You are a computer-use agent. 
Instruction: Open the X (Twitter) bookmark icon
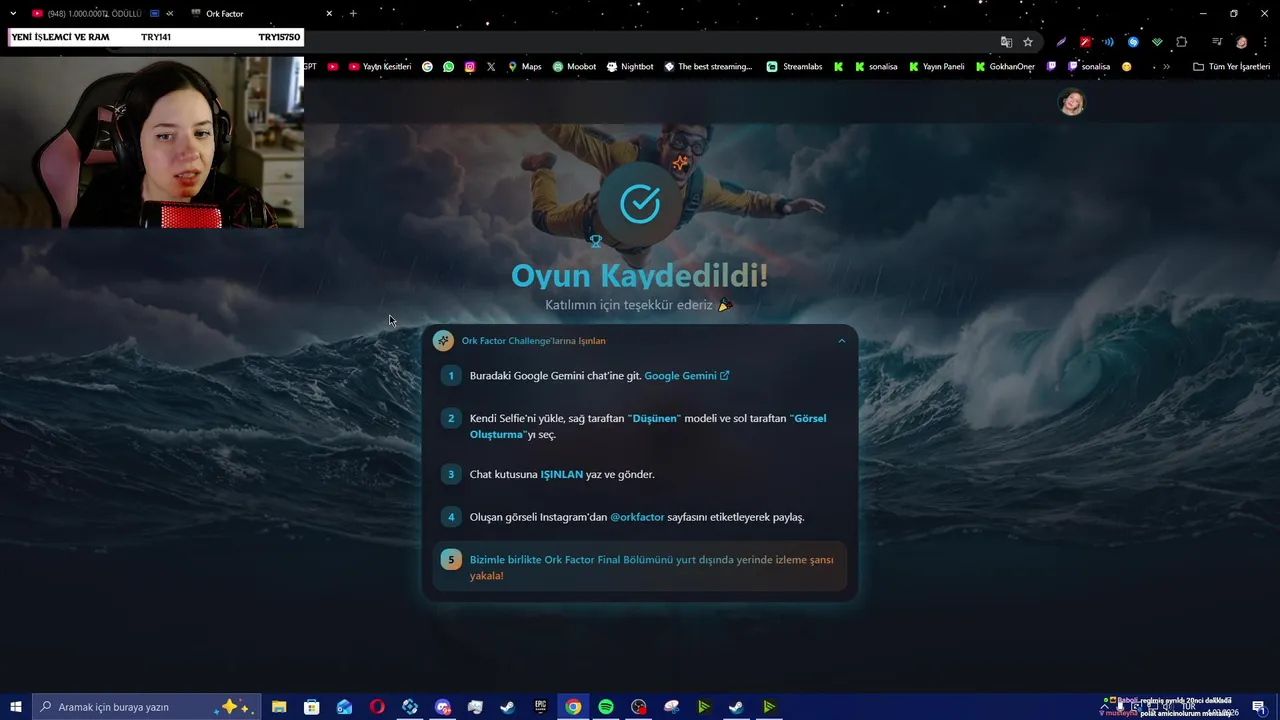point(491,67)
